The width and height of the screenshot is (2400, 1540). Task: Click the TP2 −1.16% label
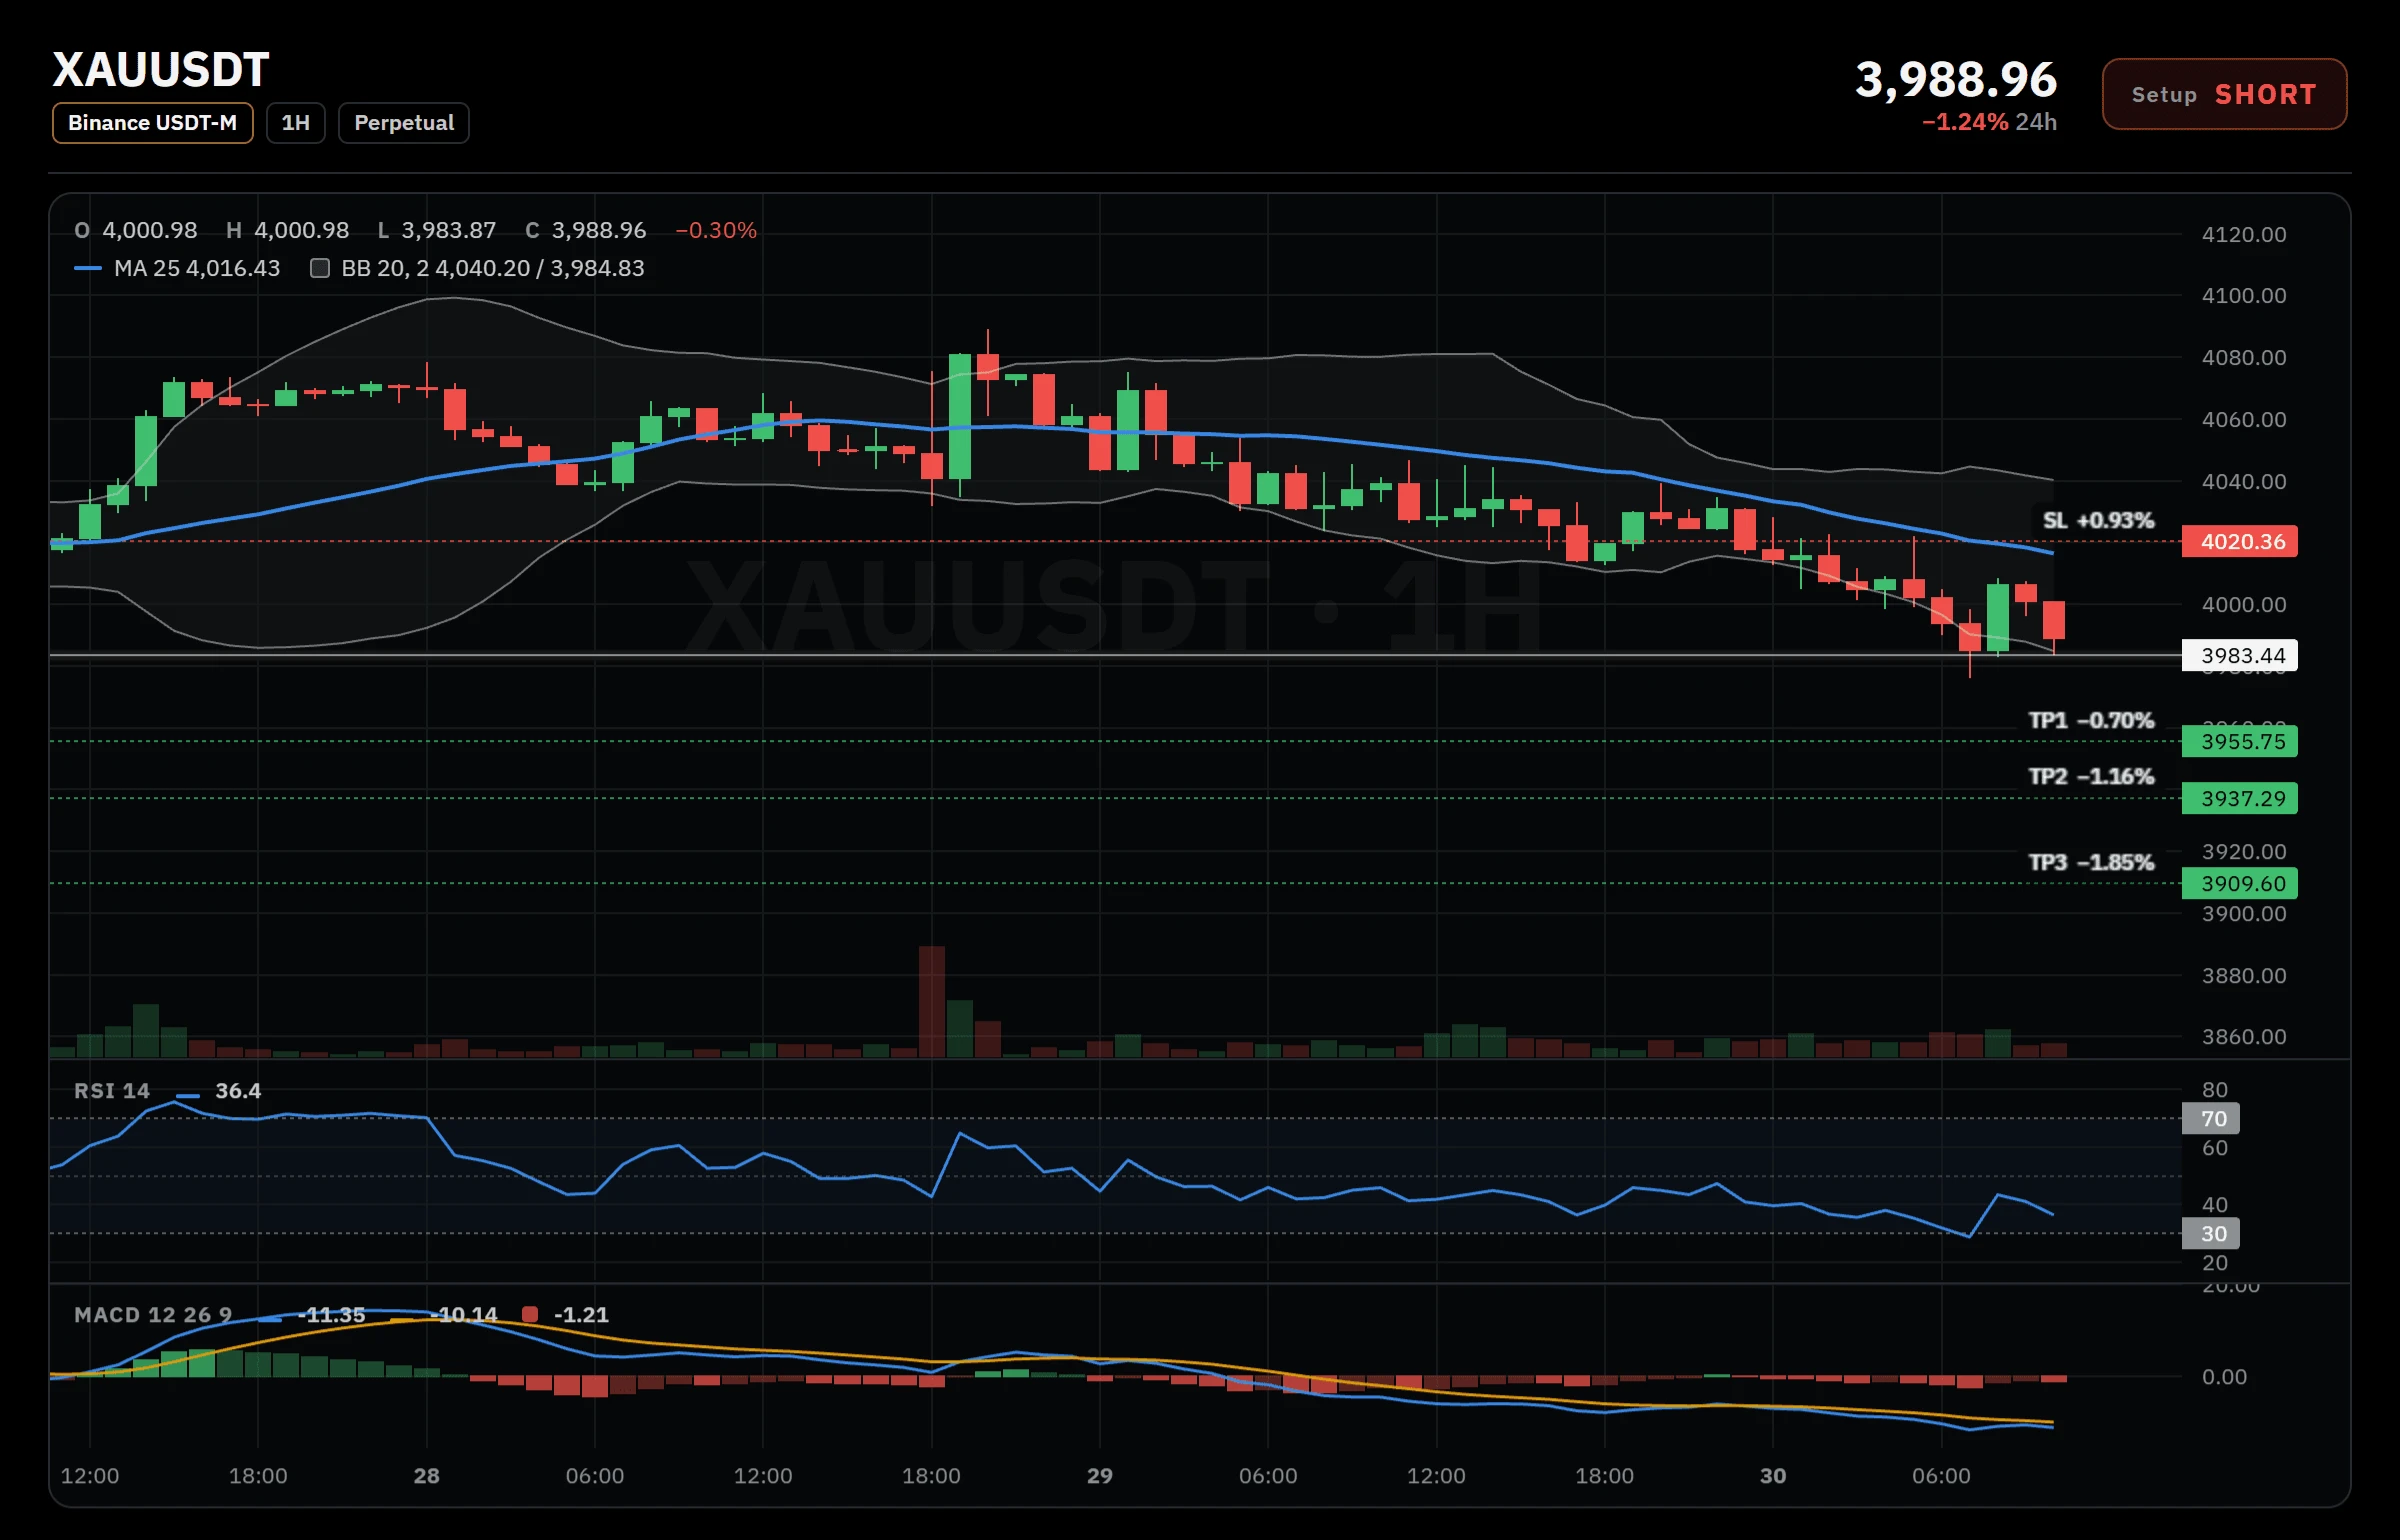click(x=2090, y=776)
